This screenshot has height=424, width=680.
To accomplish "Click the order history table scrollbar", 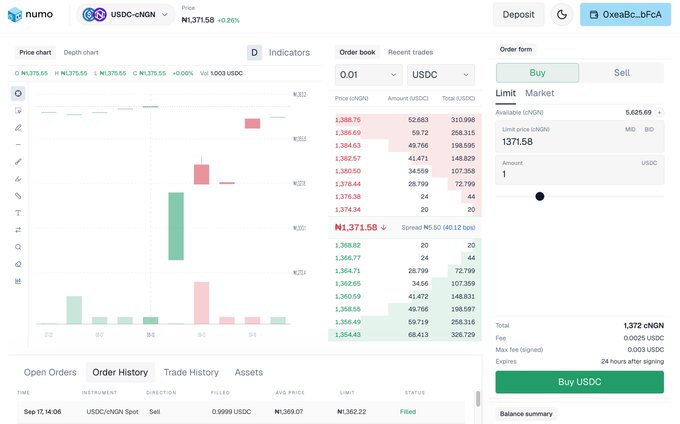I will 478,398.
